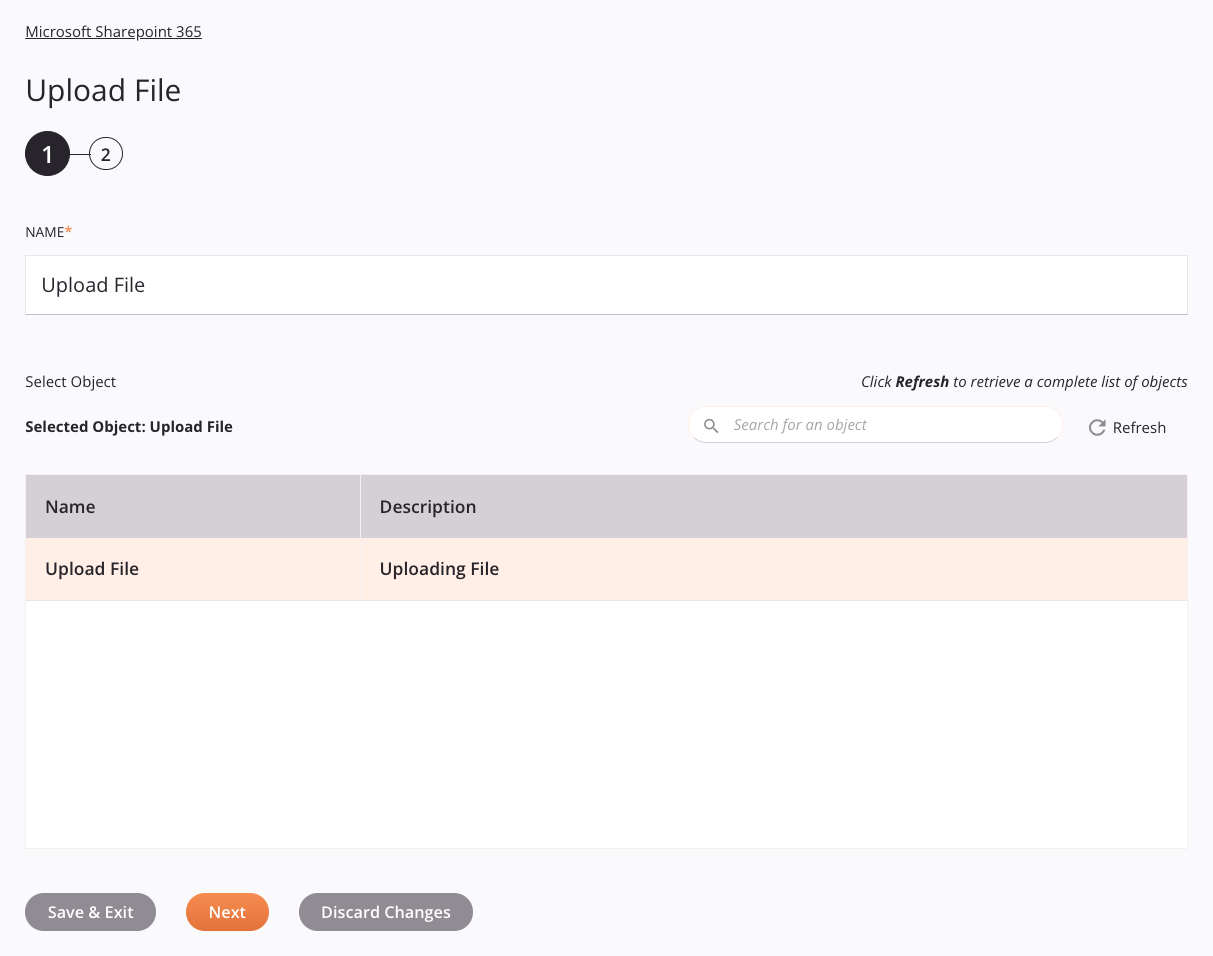This screenshot has width=1213, height=956.
Task: Proceed with the Next button
Action: coord(227,912)
